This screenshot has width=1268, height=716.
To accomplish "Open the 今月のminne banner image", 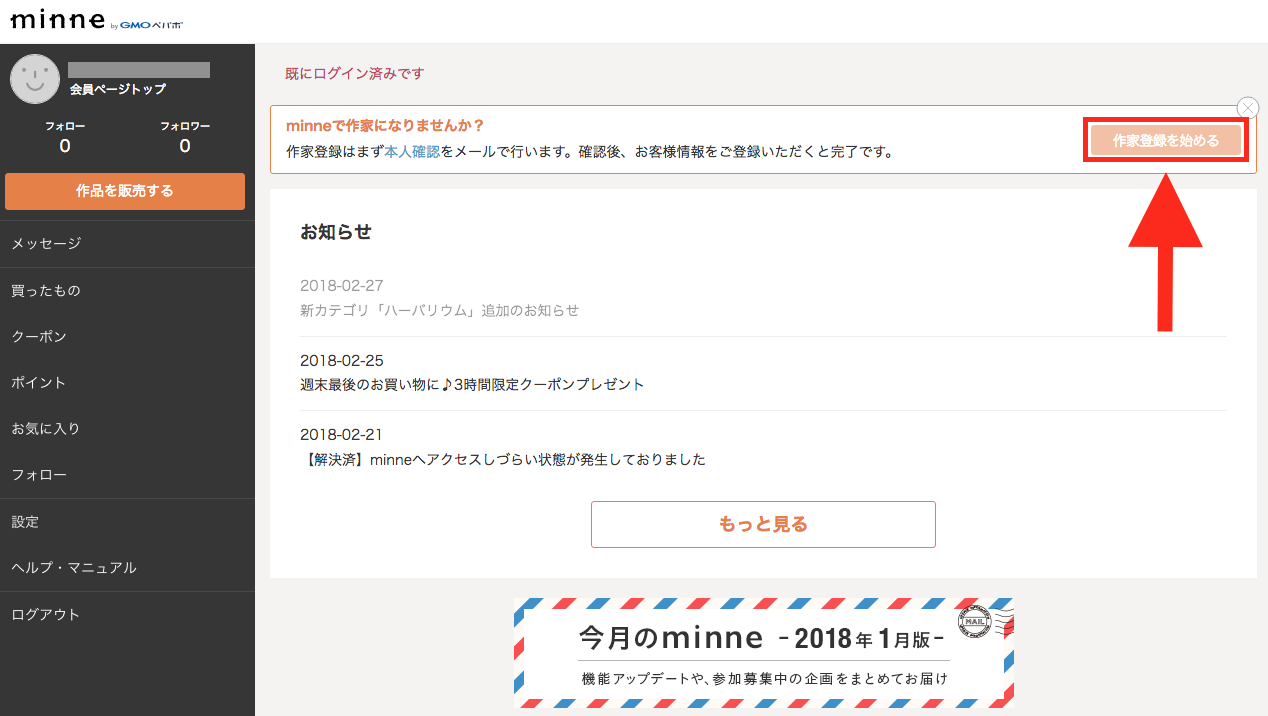I will (x=763, y=652).
